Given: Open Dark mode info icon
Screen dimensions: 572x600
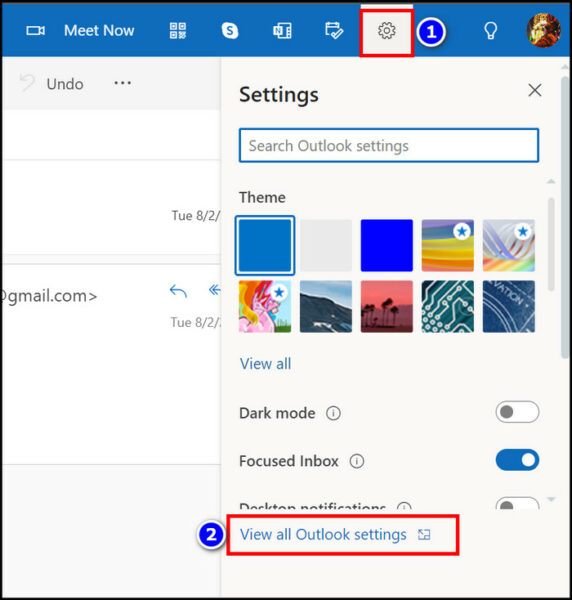Looking at the screenshot, I should pos(333,413).
